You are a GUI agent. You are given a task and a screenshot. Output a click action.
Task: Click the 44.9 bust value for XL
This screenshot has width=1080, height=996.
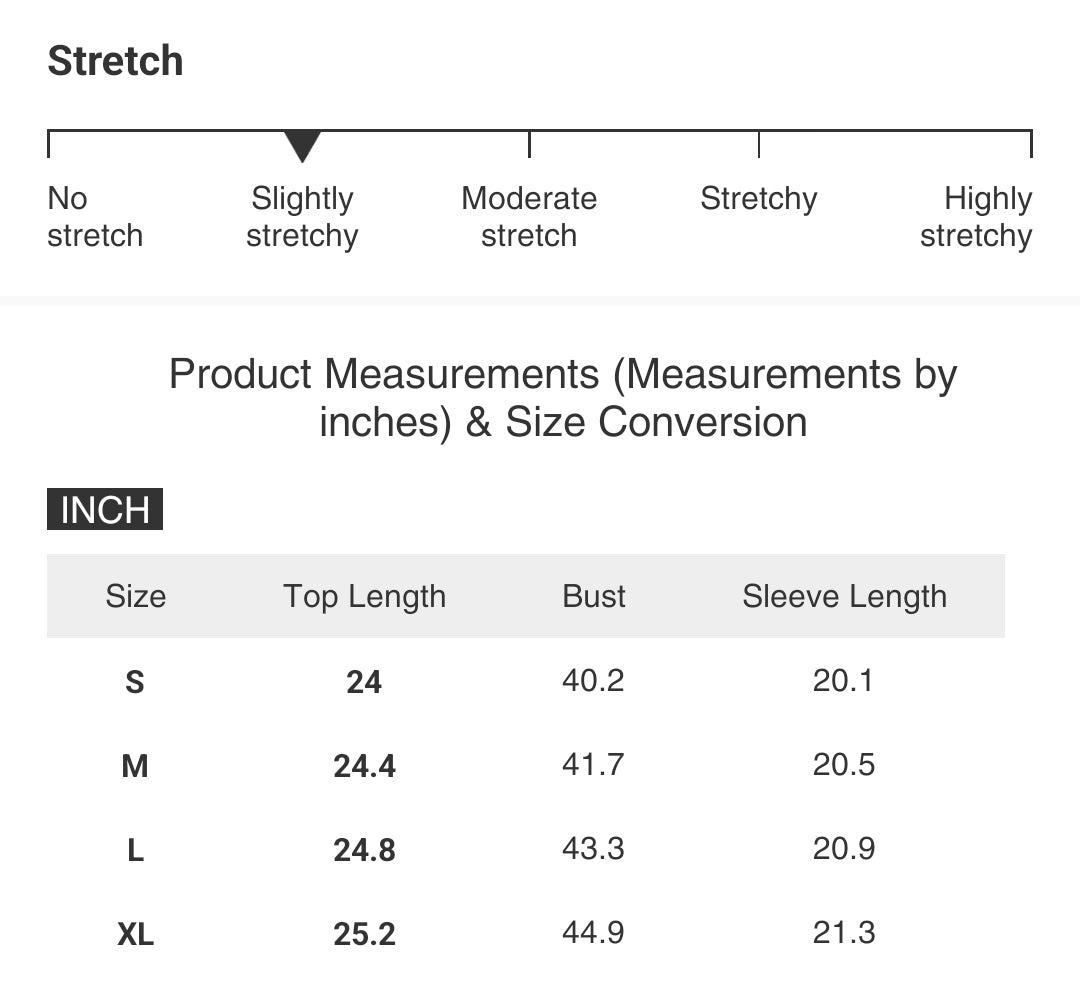tap(593, 933)
